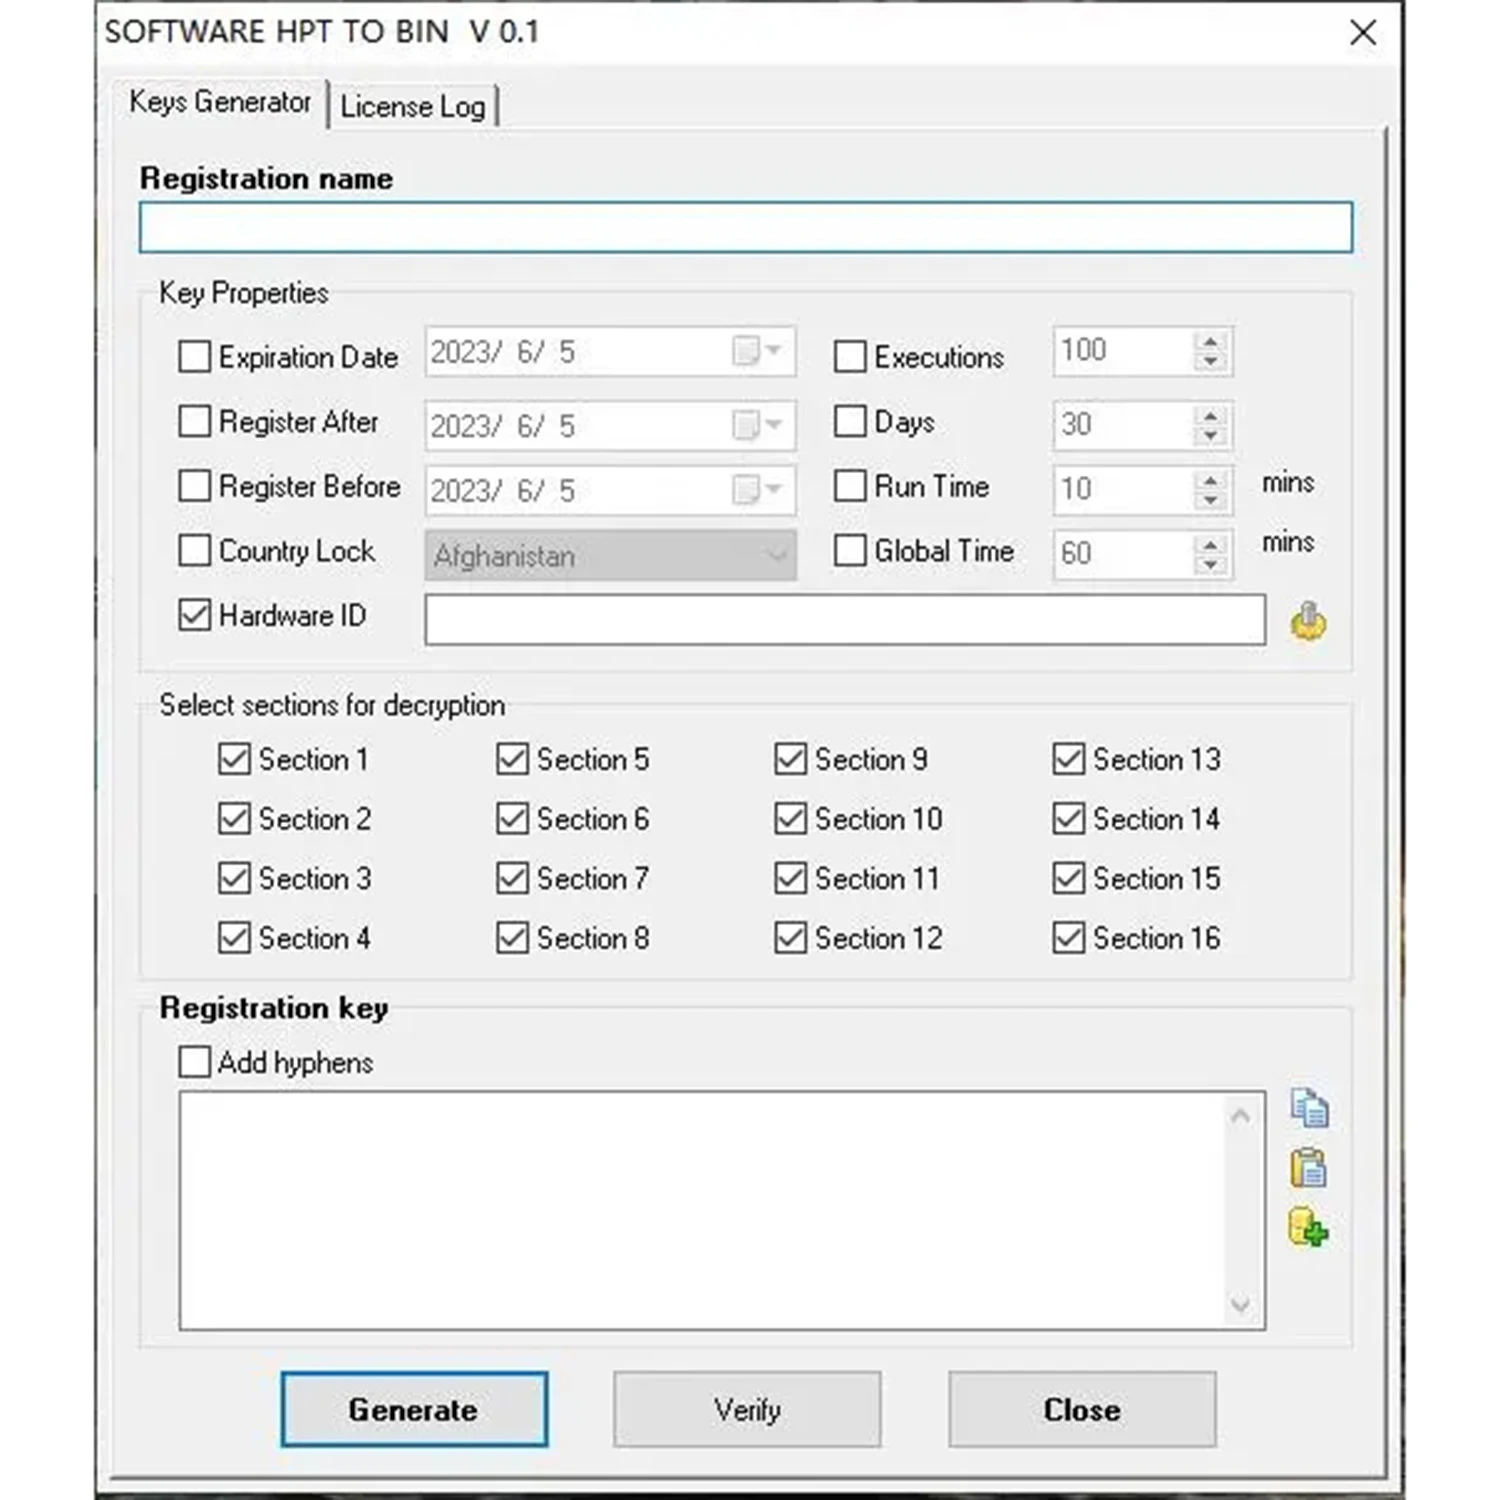The image size is (1500, 1500).
Task: Deselect Section 14
Action: (1068, 819)
